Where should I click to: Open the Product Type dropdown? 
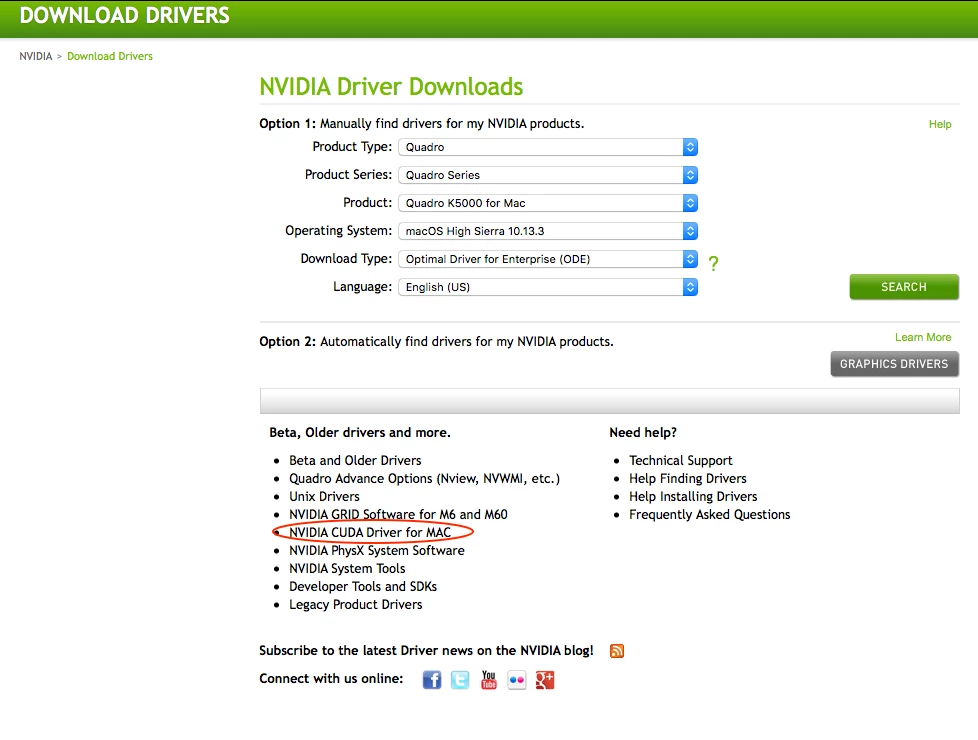pyautogui.click(x=548, y=147)
